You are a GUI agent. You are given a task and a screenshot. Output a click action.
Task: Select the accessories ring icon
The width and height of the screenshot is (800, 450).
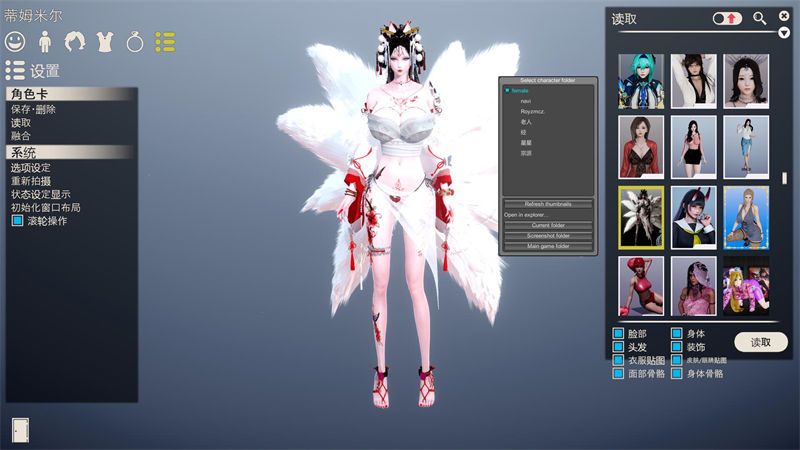pyautogui.click(x=135, y=42)
